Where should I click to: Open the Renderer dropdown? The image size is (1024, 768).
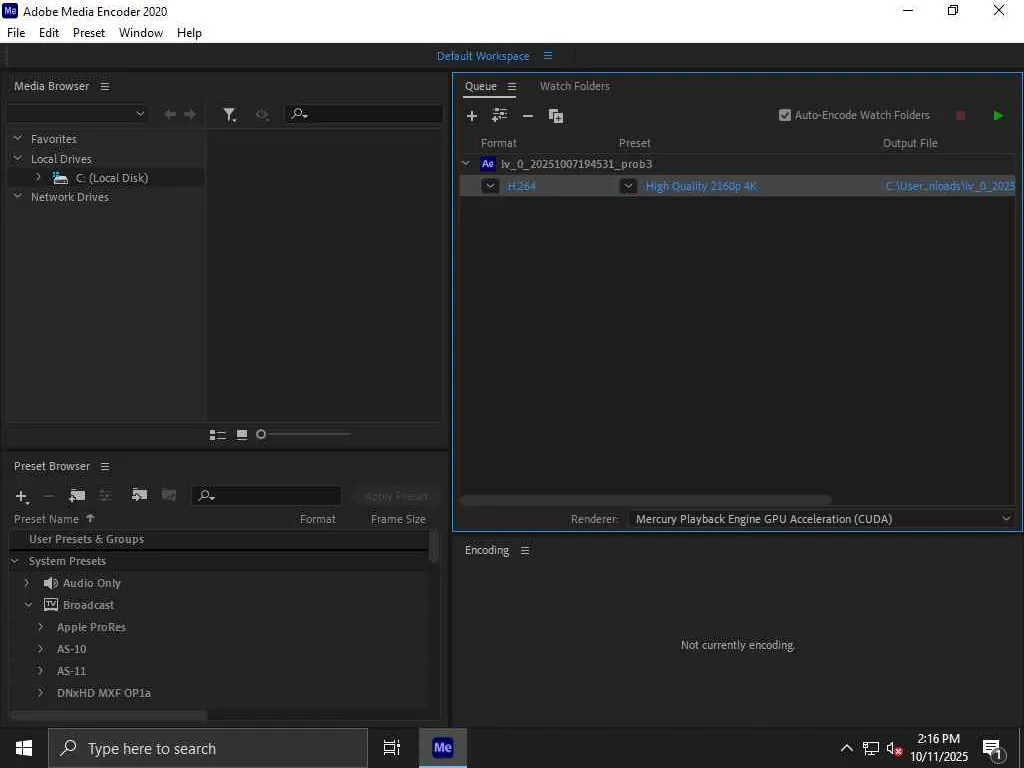click(821, 519)
